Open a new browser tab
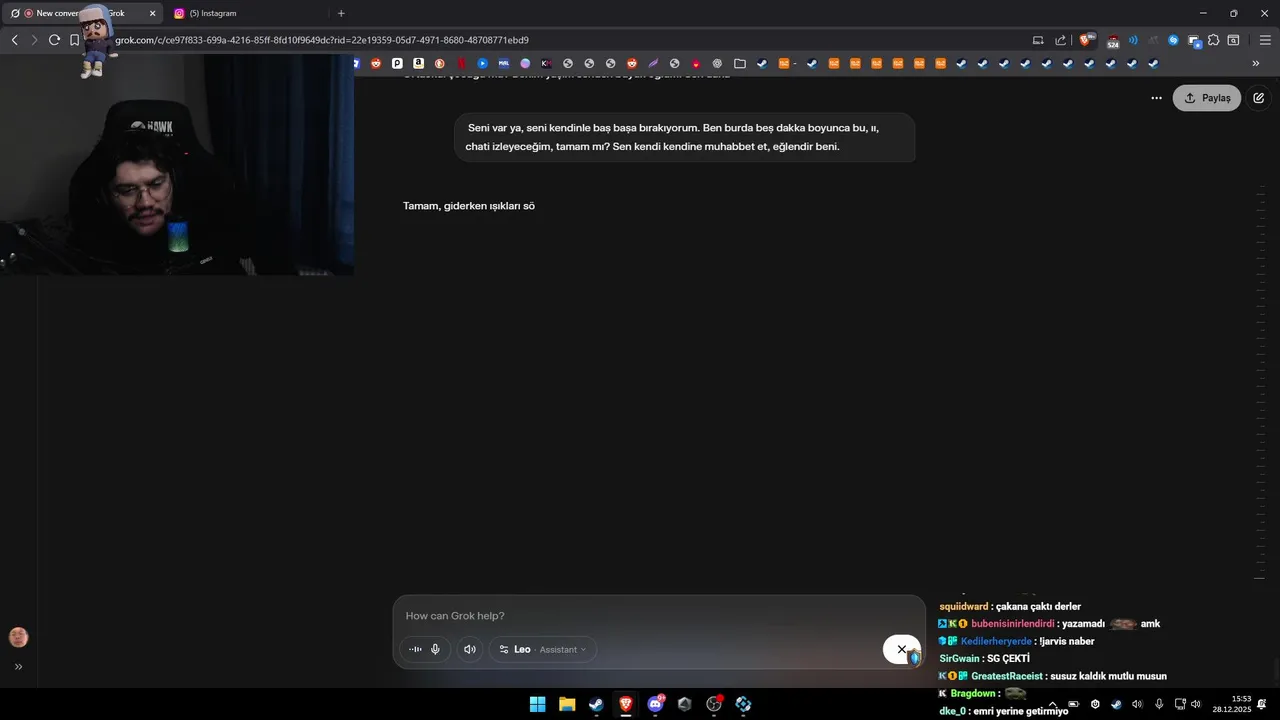 coord(341,13)
